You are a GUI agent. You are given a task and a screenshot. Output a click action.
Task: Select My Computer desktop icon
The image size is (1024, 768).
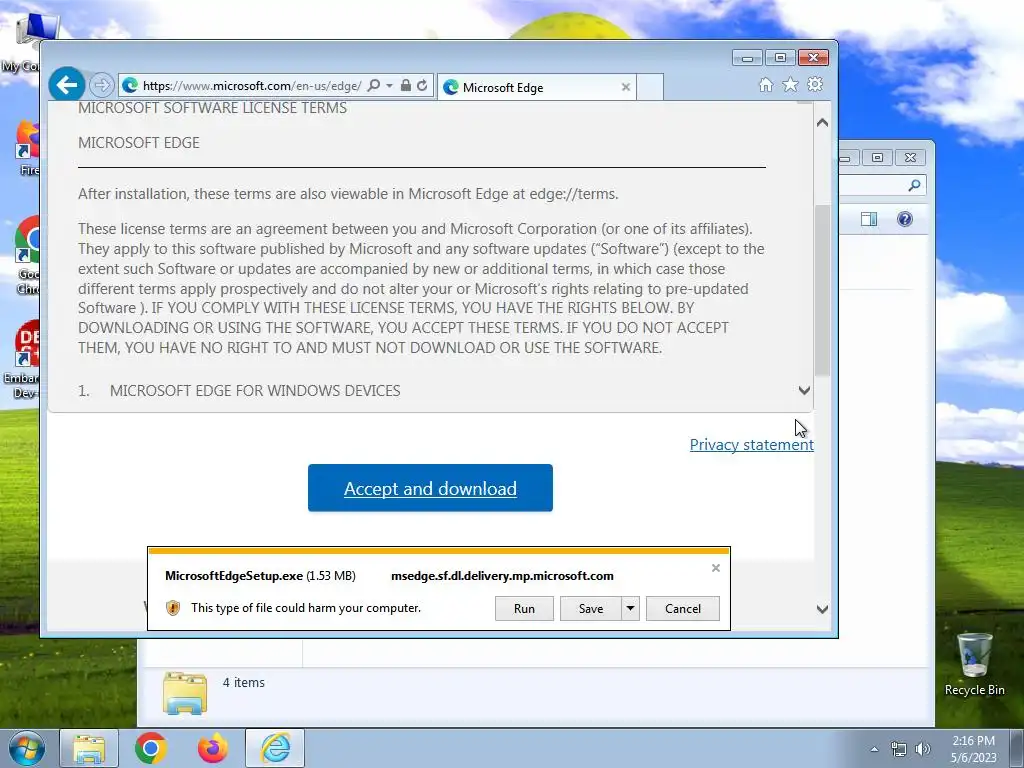click(x=26, y=42)
